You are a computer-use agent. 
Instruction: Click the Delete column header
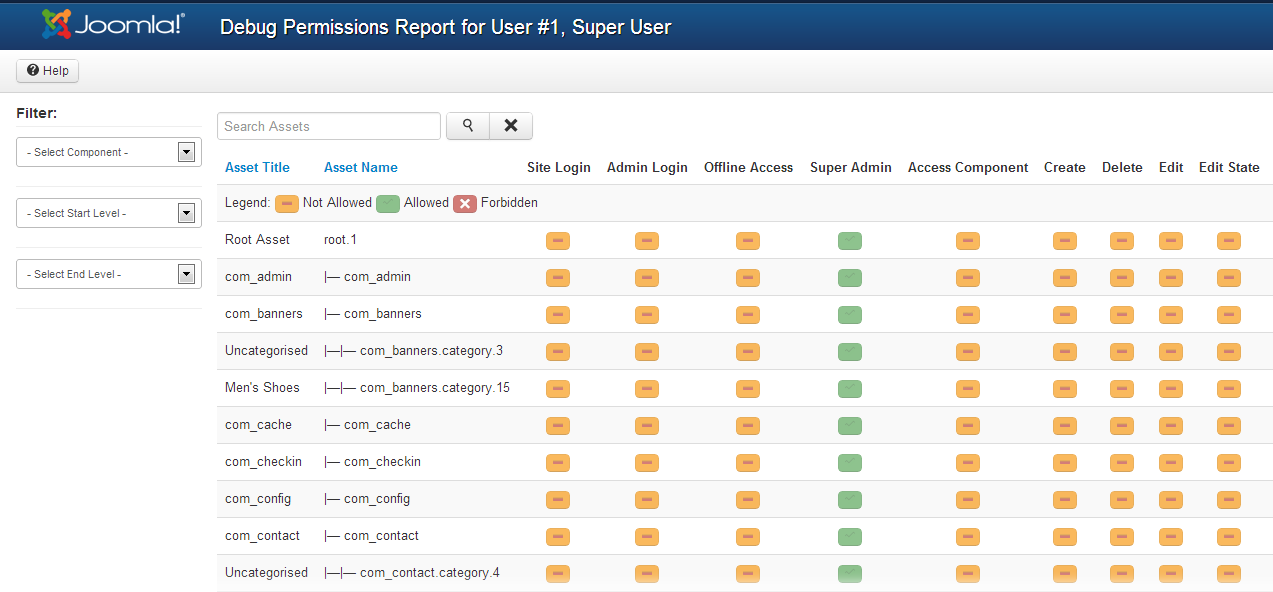click(x=1122, y=168)
